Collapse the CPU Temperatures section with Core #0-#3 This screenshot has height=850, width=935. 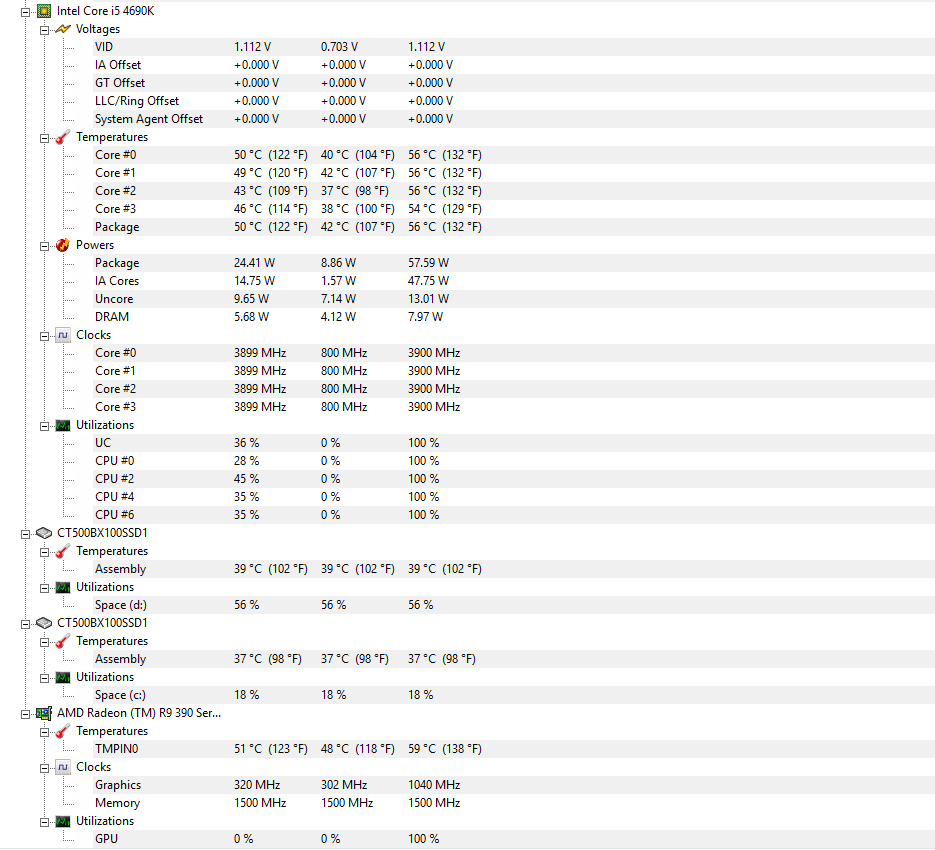point(44,138)
